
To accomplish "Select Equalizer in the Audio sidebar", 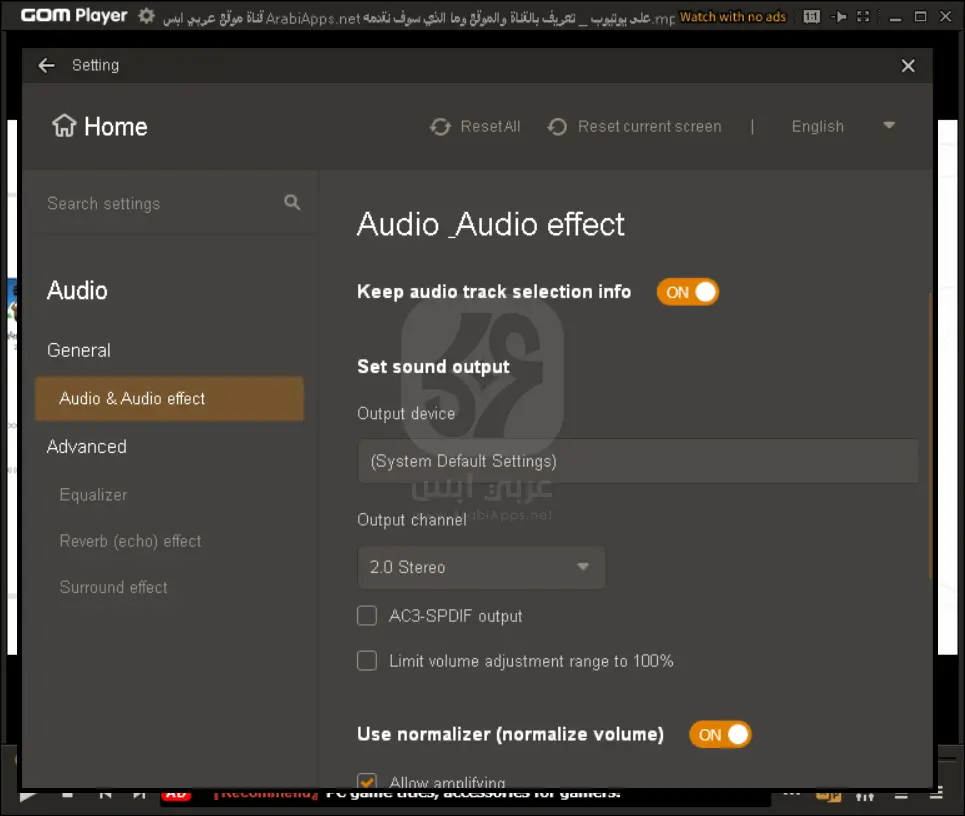I will [x=93, y=495].
